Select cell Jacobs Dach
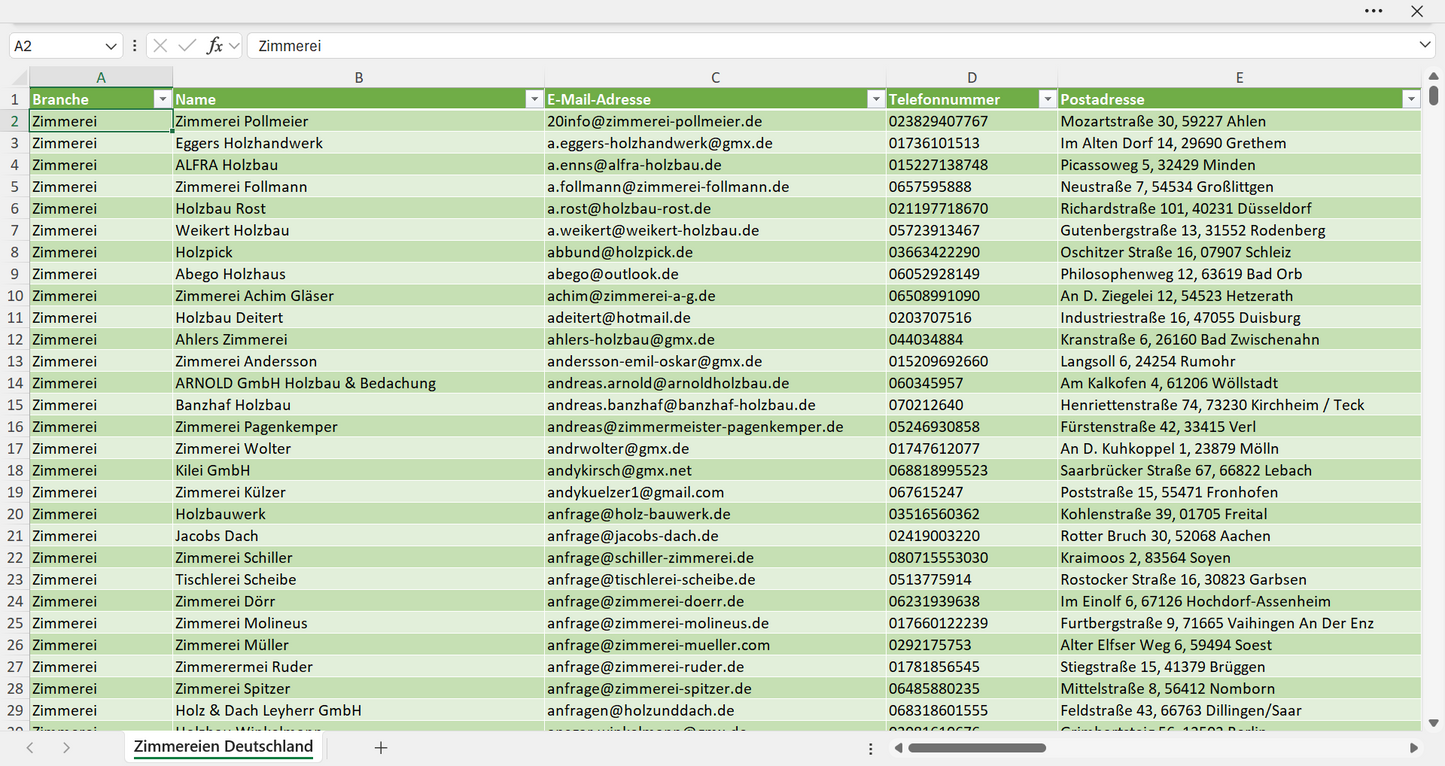 pyautogui.click(x=358, y=536)
